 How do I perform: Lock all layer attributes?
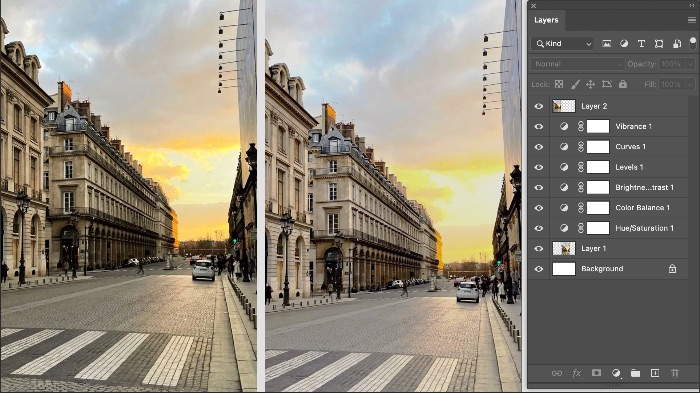pyautogui.click(x=623, y=84)
